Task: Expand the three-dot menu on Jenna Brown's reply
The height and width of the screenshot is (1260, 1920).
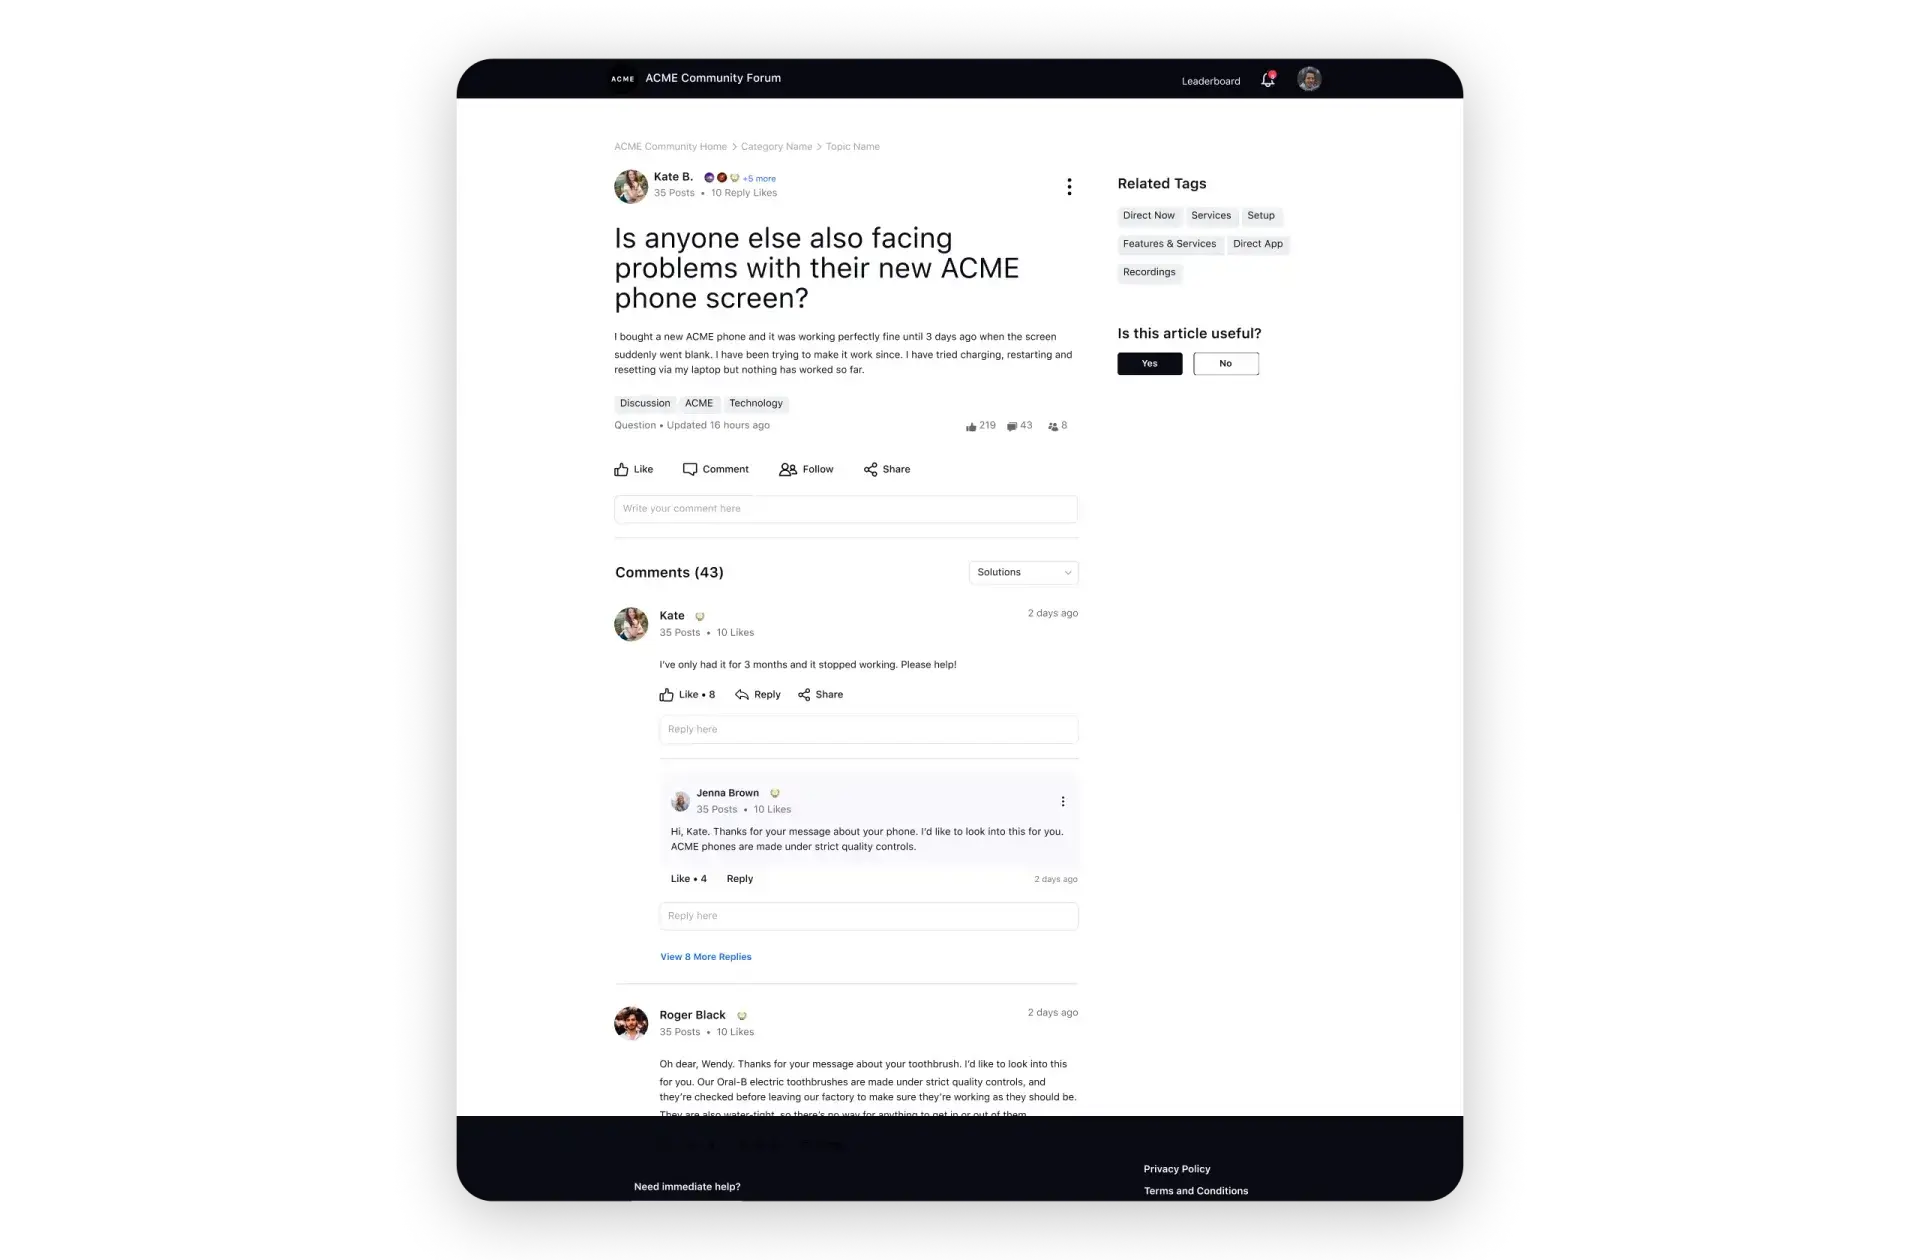Action: point(1063,800)
